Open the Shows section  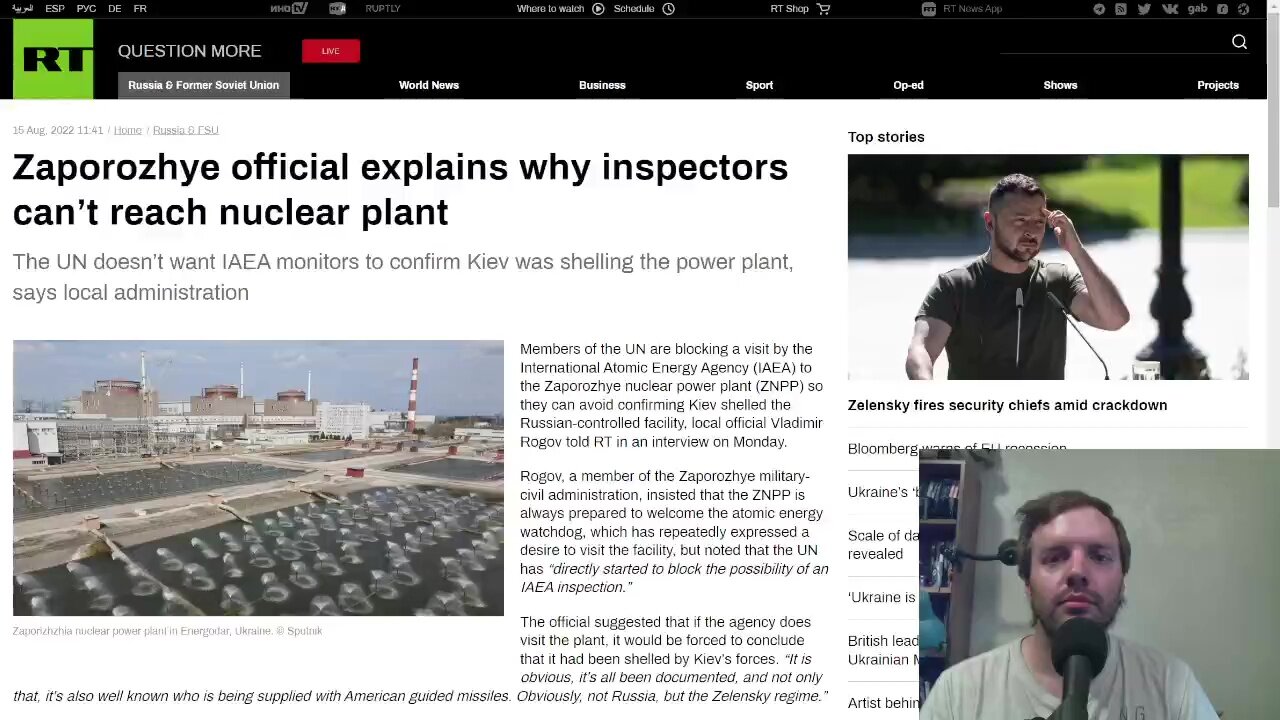[1060, 85]
